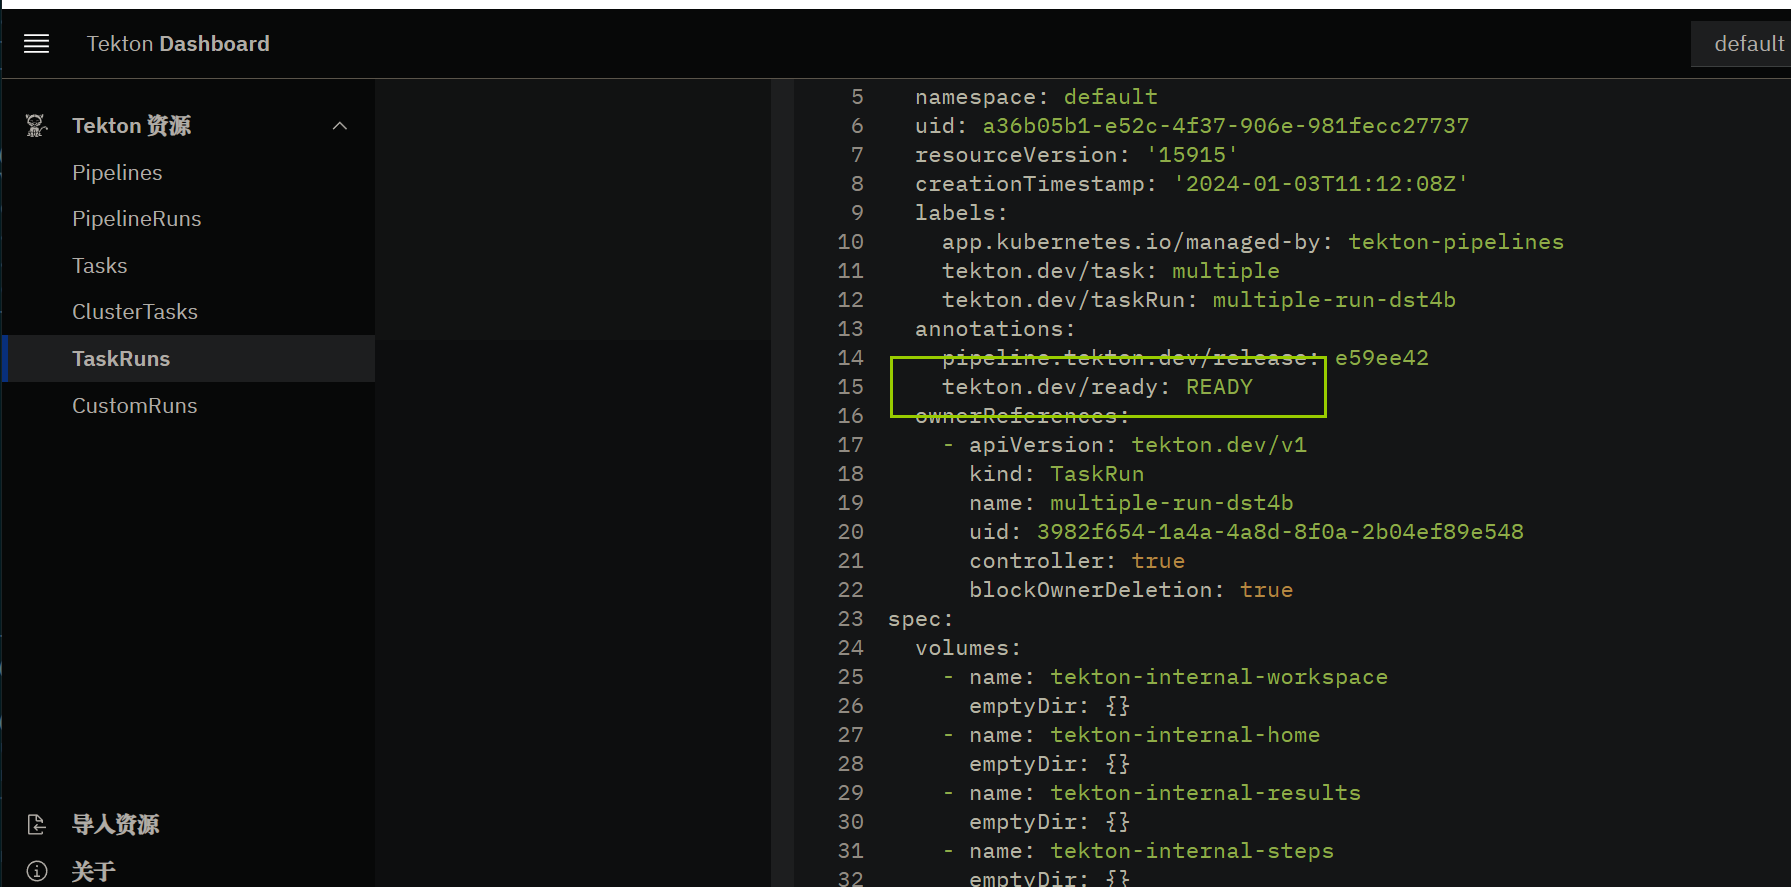Click the READY annotation value
The image size is (1791, 887).
point(1219,387)
